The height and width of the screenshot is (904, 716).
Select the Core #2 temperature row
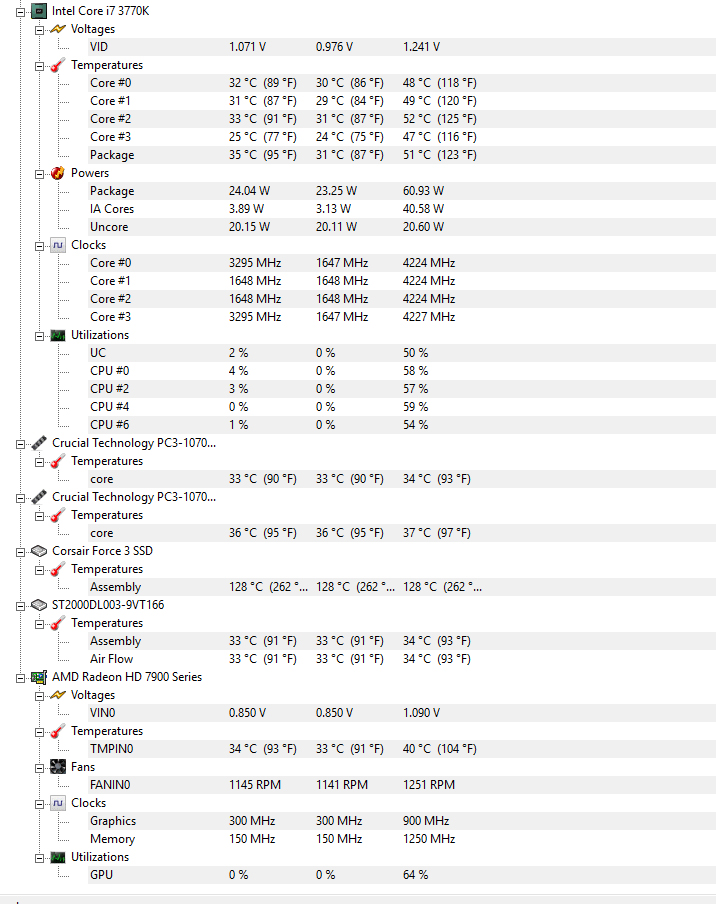pyautogui.click(x=110, y=119)
